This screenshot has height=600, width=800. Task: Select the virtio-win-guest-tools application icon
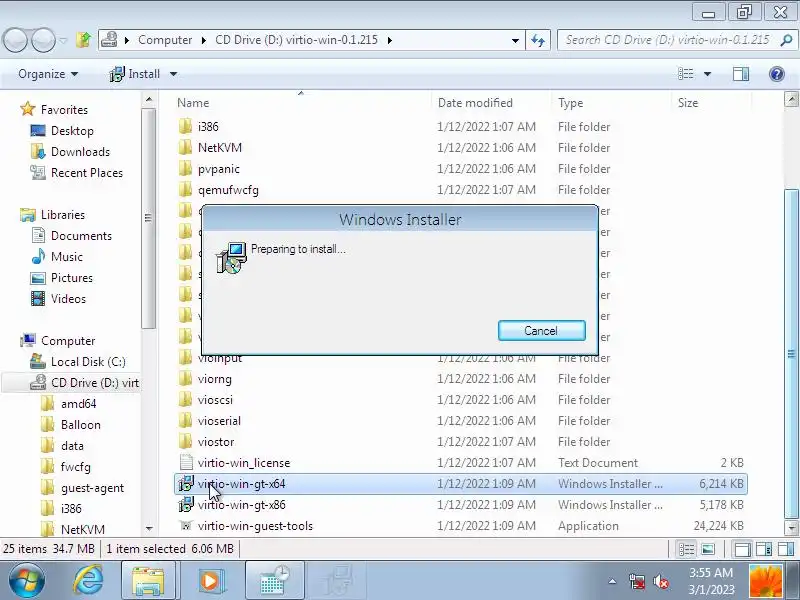(x=186, y=526)
